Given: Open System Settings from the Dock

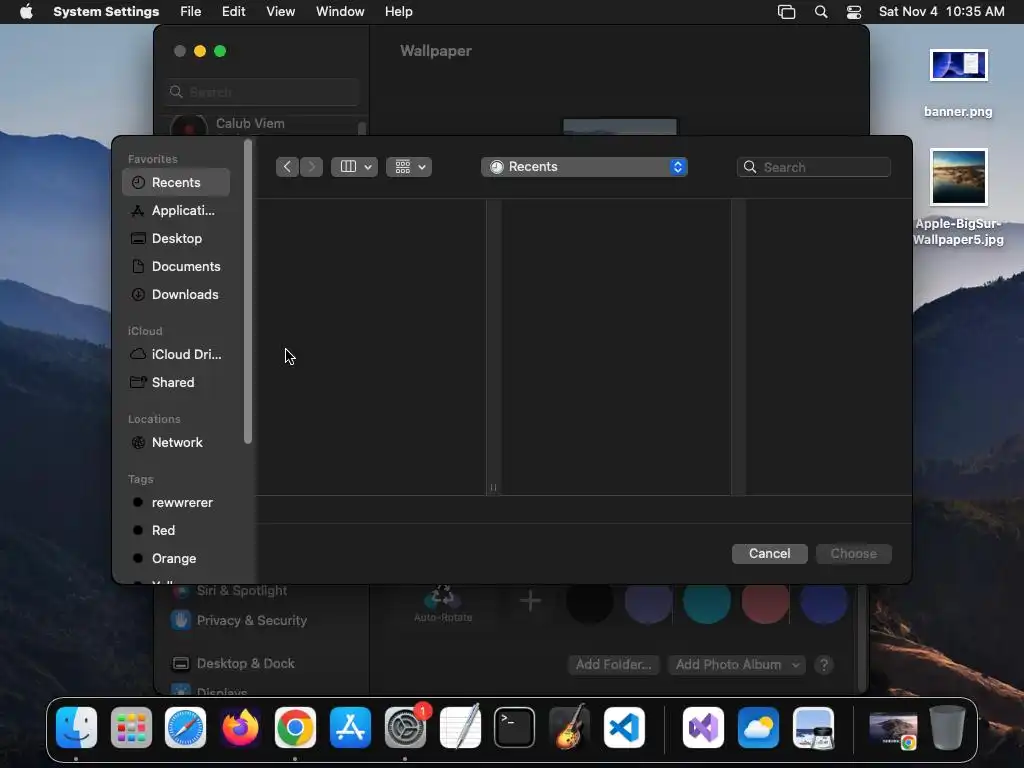Looking at the screenshot, I should [405, 728].
